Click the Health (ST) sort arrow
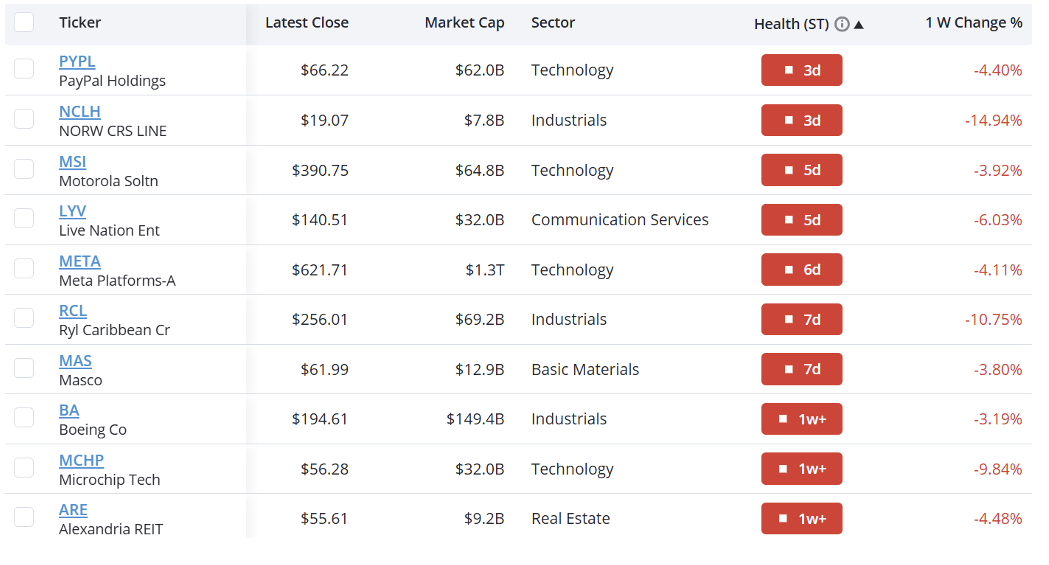 pos(859,25)
